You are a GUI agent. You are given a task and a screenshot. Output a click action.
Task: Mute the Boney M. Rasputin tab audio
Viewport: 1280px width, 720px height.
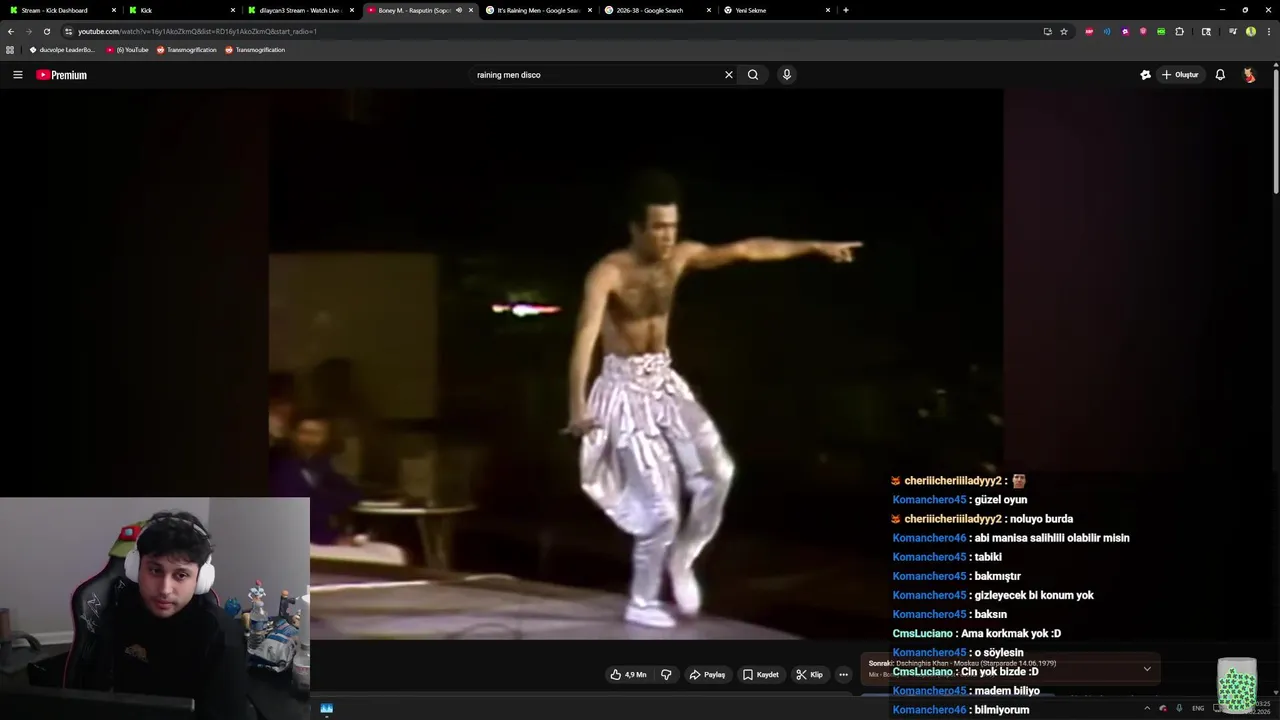(x=459, y=10)
